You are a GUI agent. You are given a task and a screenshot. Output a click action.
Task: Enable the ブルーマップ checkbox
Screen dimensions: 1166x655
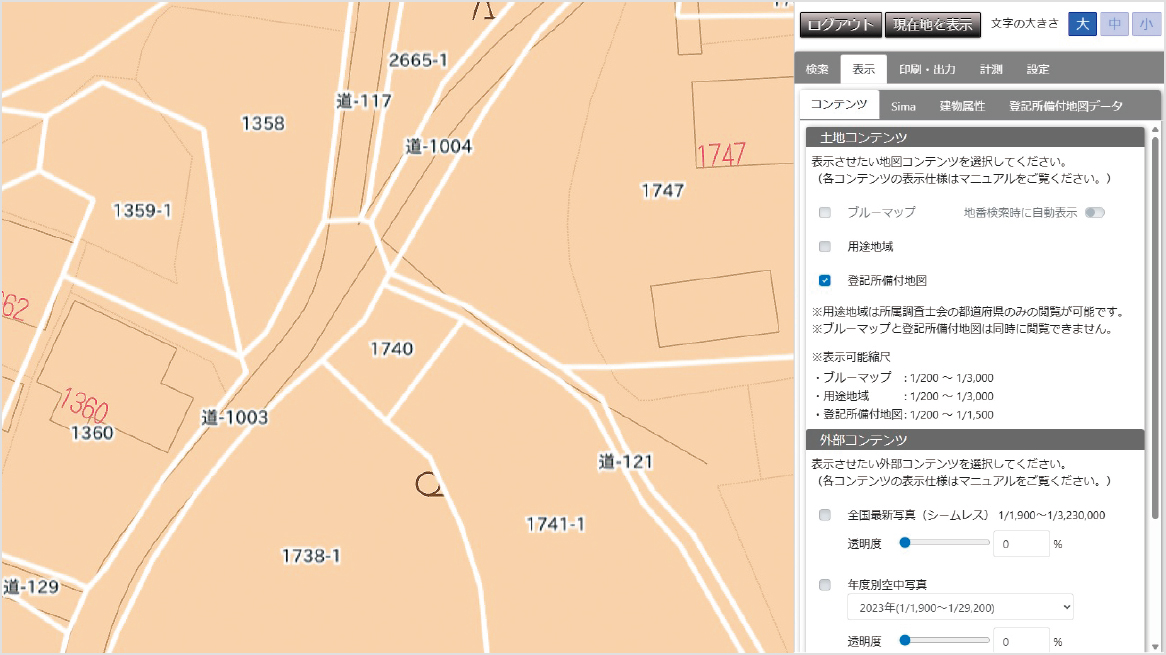[824, 212]
